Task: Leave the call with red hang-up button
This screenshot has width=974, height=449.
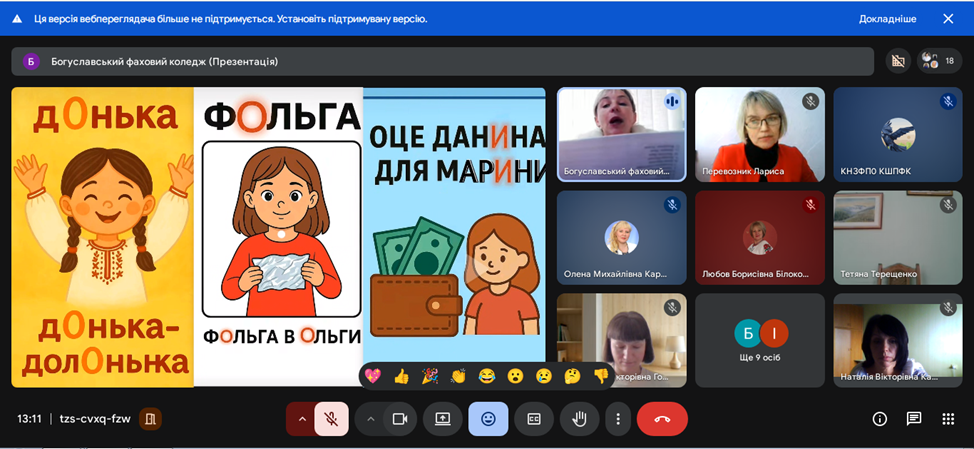Action: click(x=662, y=419)
